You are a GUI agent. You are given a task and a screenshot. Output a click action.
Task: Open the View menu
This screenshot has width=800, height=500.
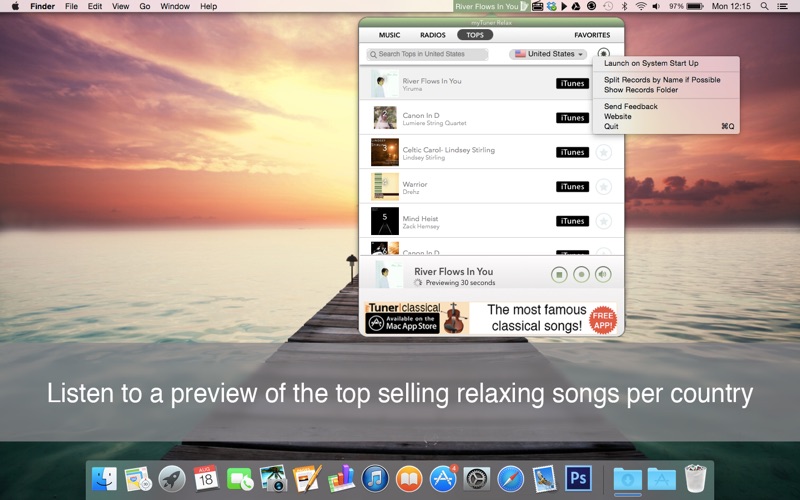click(x=120, y=6)
